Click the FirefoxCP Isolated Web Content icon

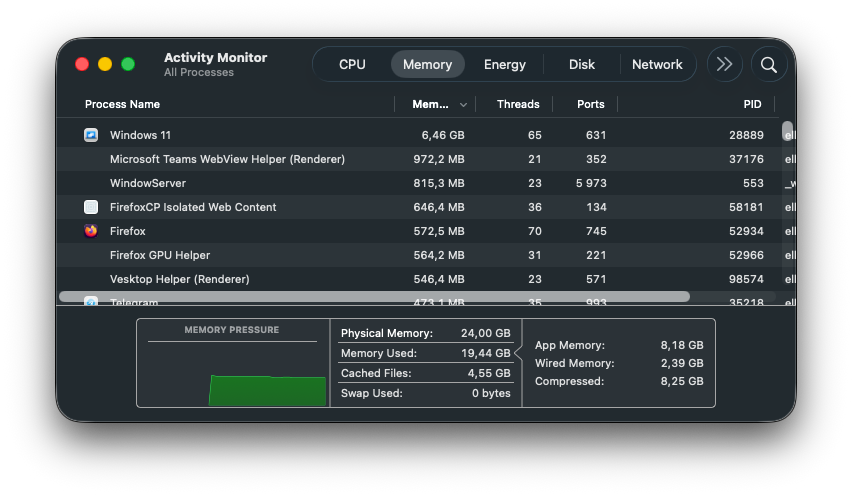point(91,207)
